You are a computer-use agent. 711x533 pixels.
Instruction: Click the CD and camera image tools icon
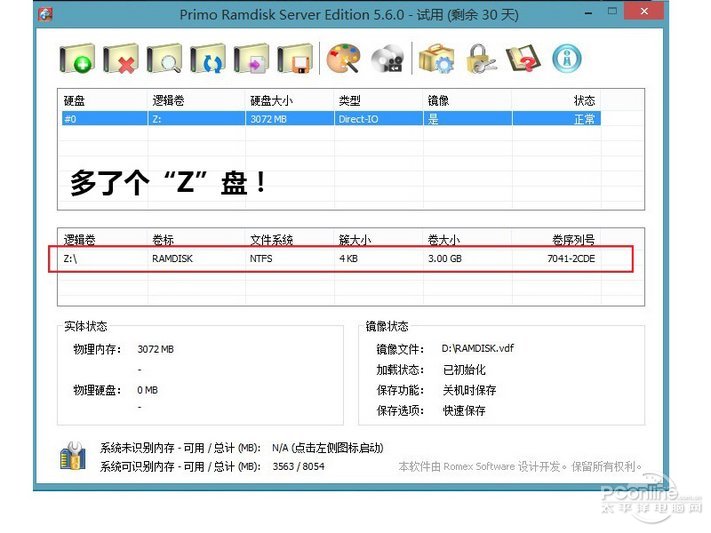tap(387, 59)
